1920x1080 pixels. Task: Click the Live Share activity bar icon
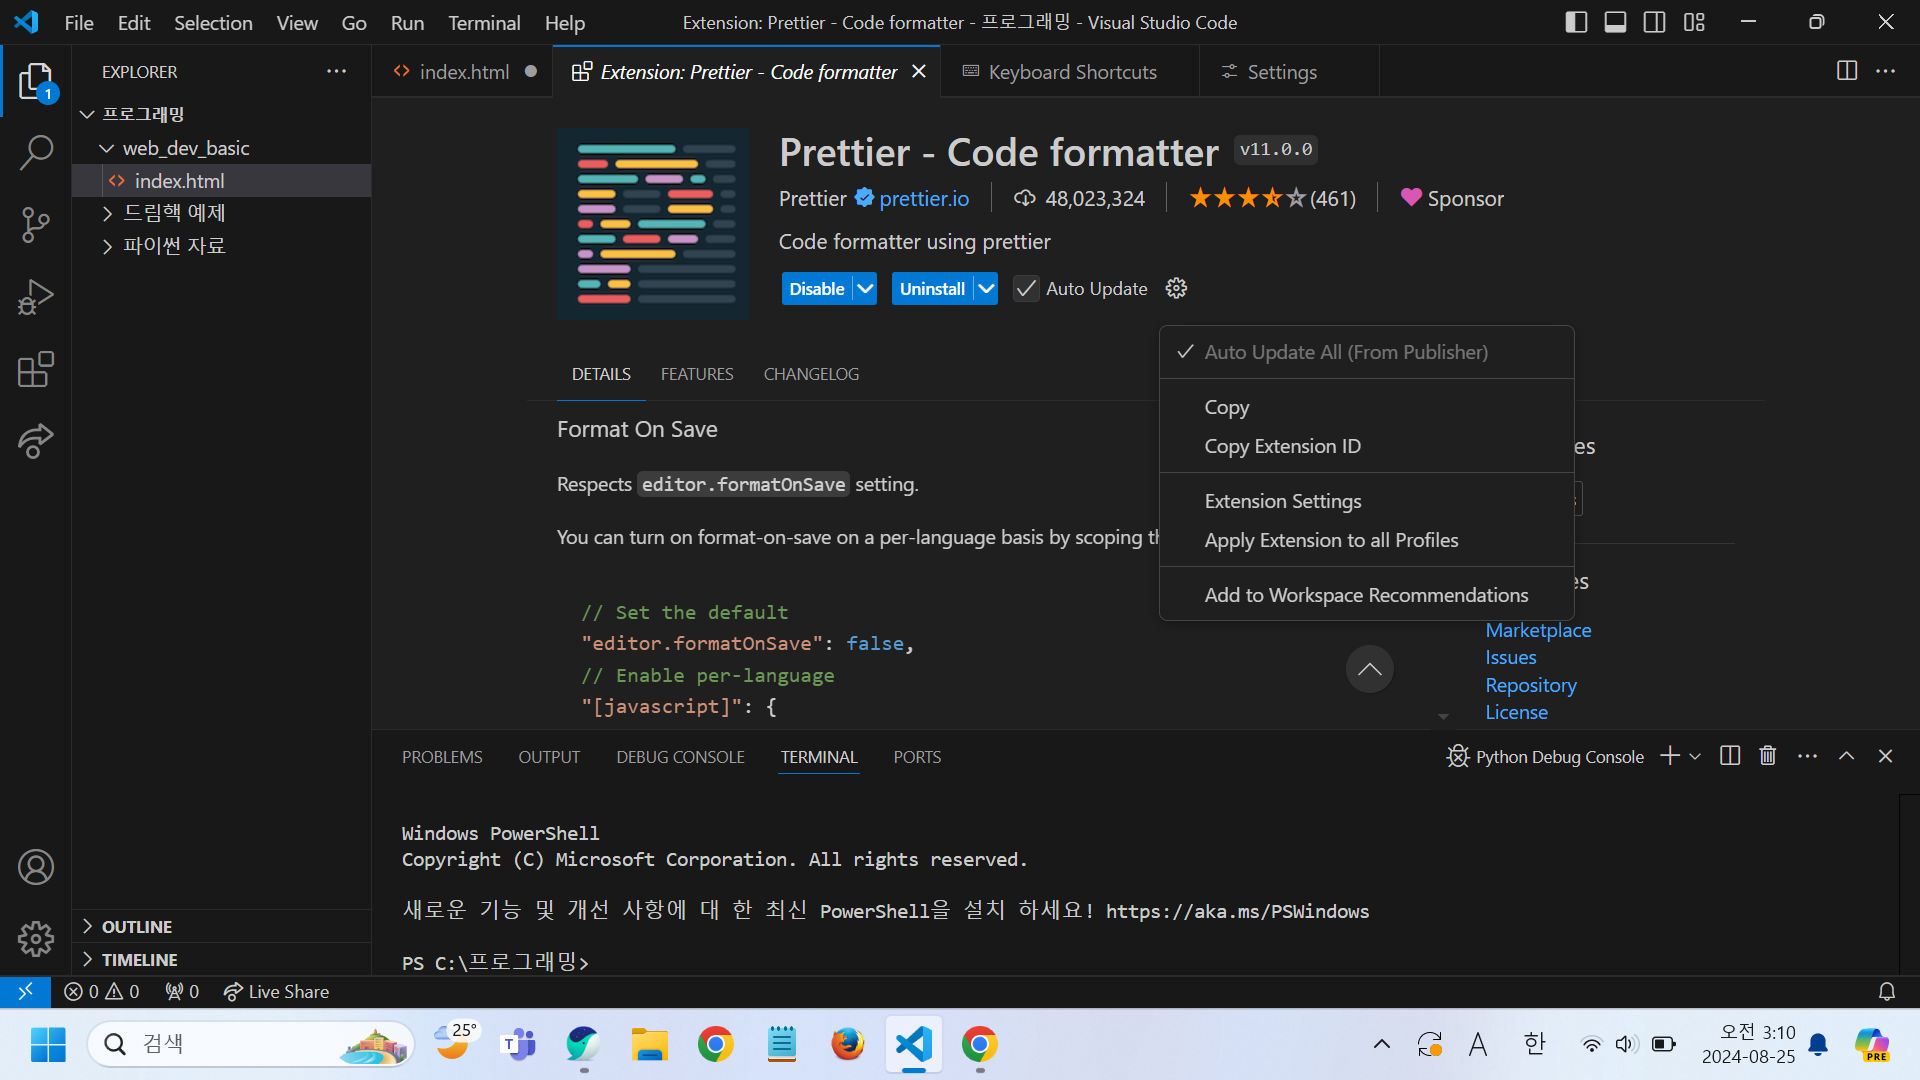[36, 441]
